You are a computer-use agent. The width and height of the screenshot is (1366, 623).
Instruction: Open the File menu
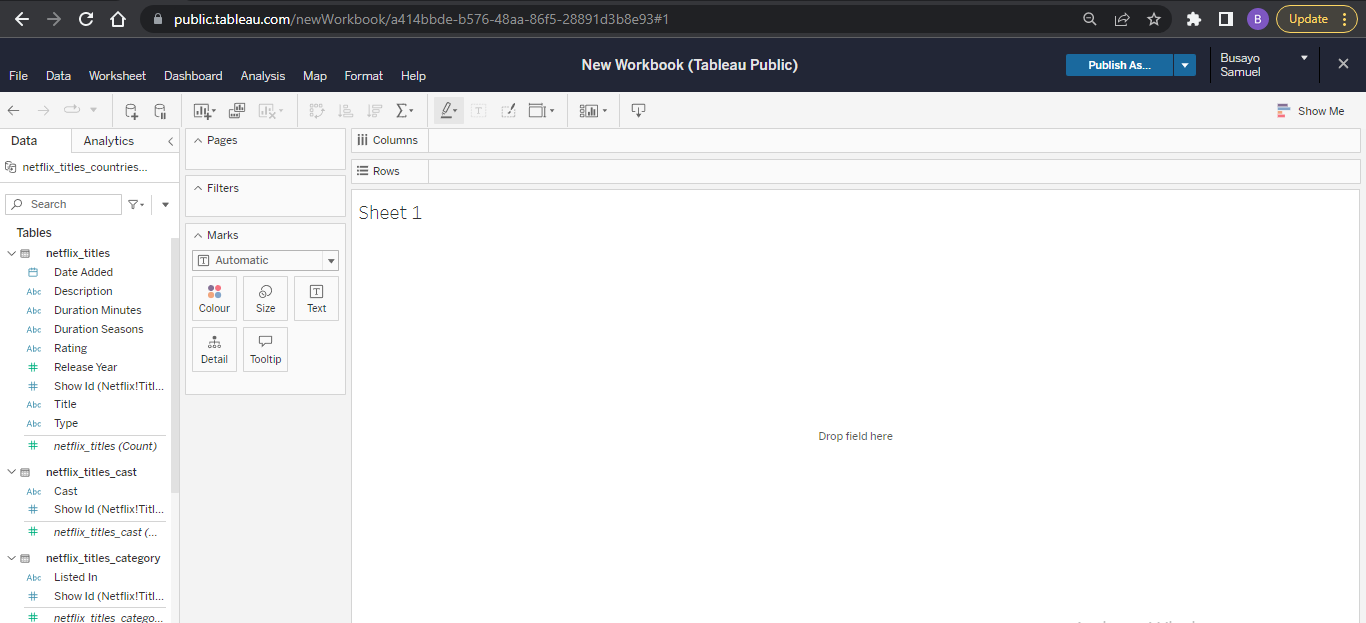pos(19,76)
